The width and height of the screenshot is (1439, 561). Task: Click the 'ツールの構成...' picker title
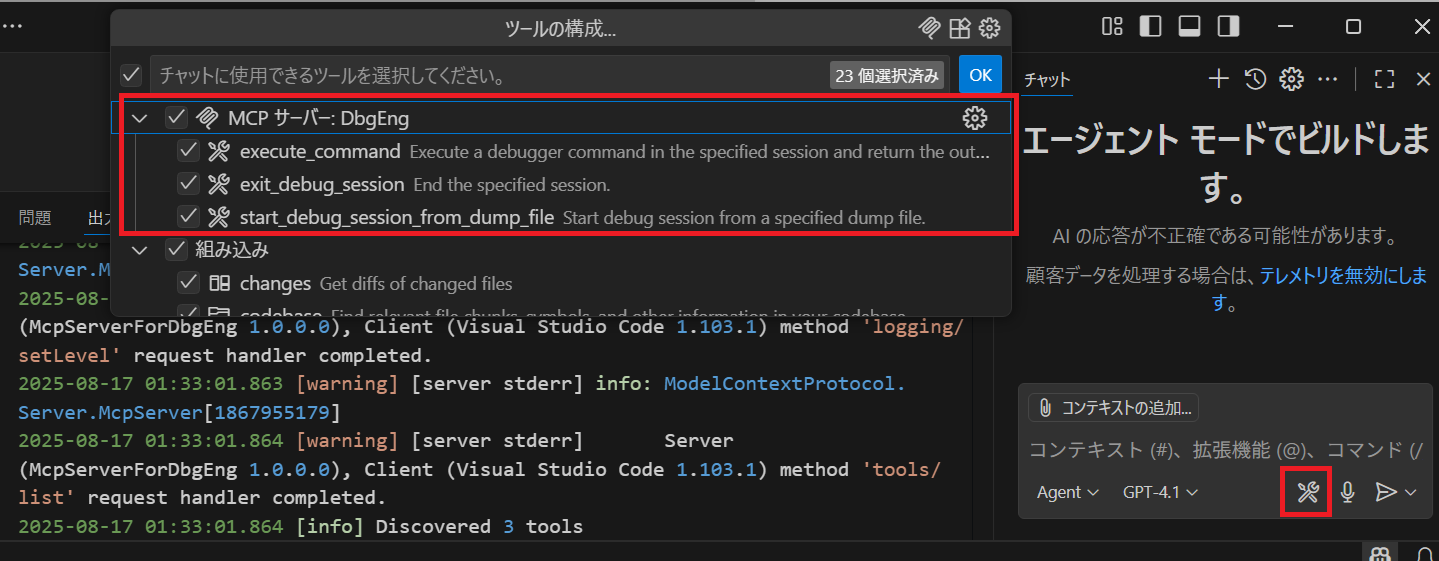point(560,29)
